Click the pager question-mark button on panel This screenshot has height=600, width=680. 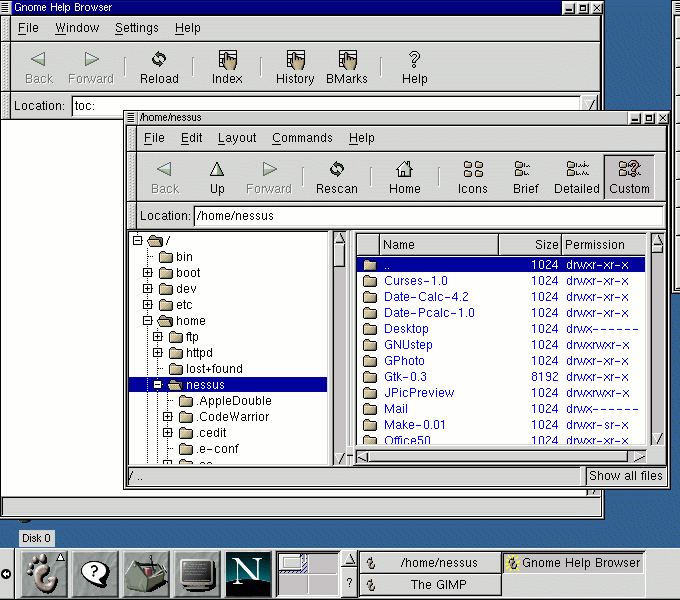[x=349, y=584]
